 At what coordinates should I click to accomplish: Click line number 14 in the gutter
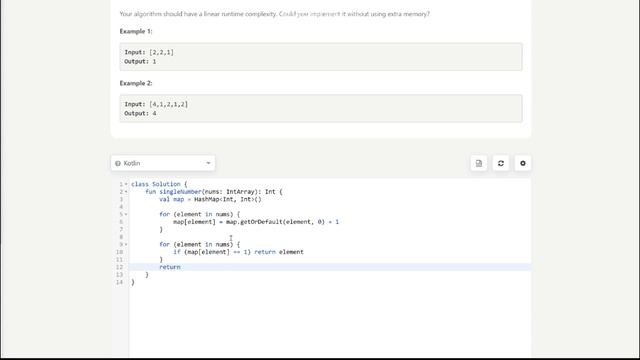click(119, 282)
